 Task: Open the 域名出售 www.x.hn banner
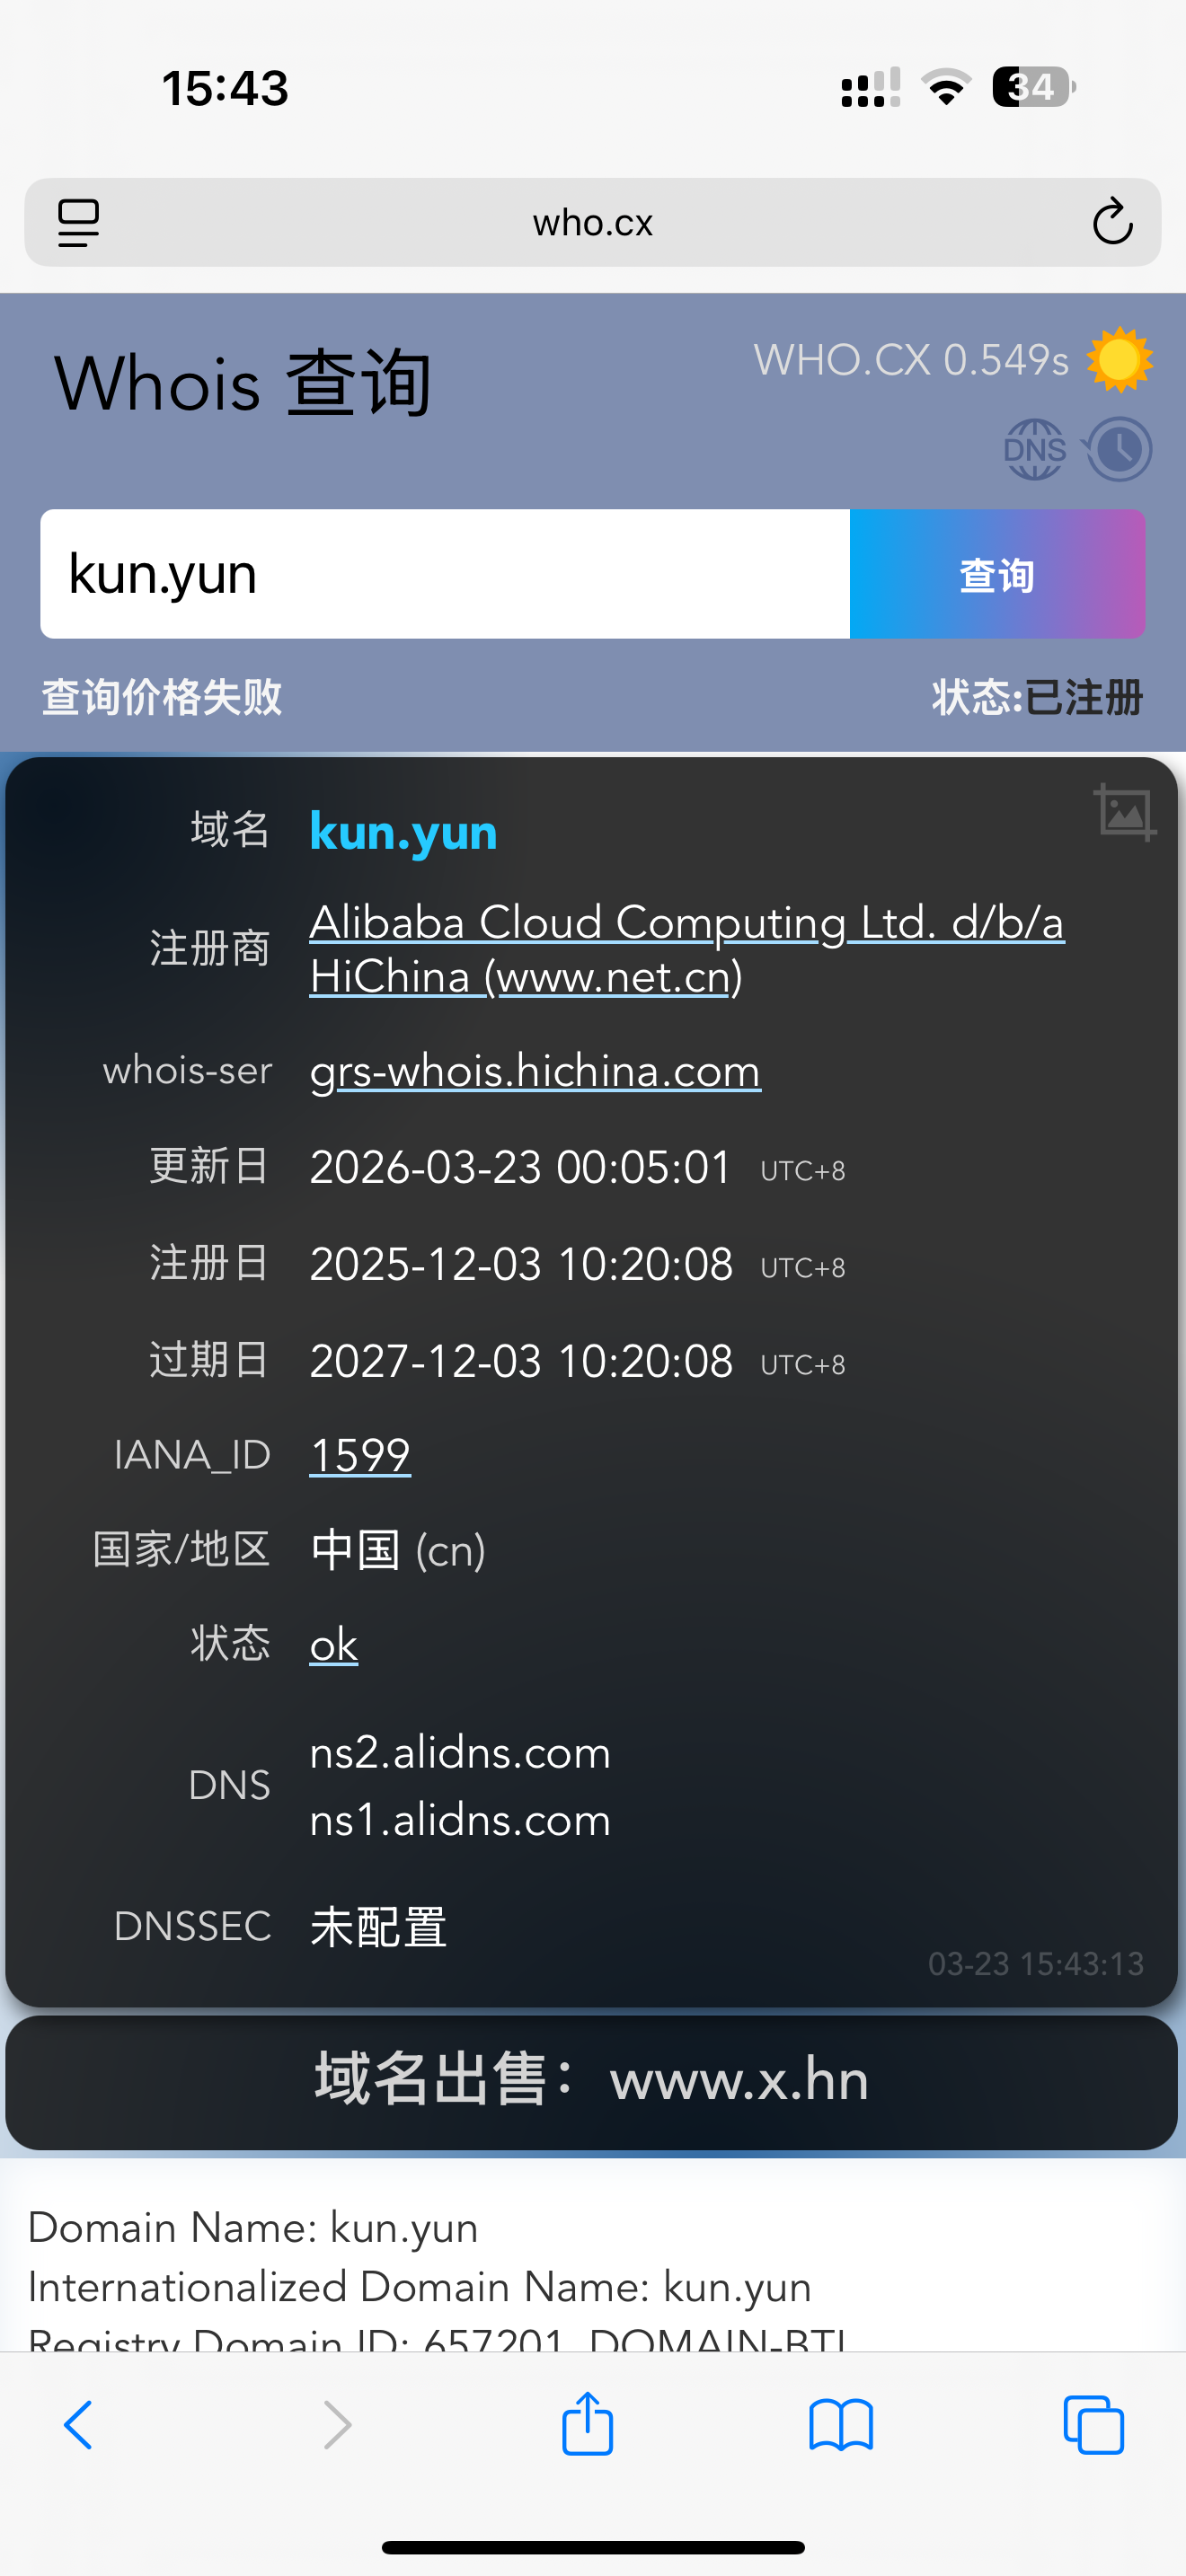pos(591,2082)
